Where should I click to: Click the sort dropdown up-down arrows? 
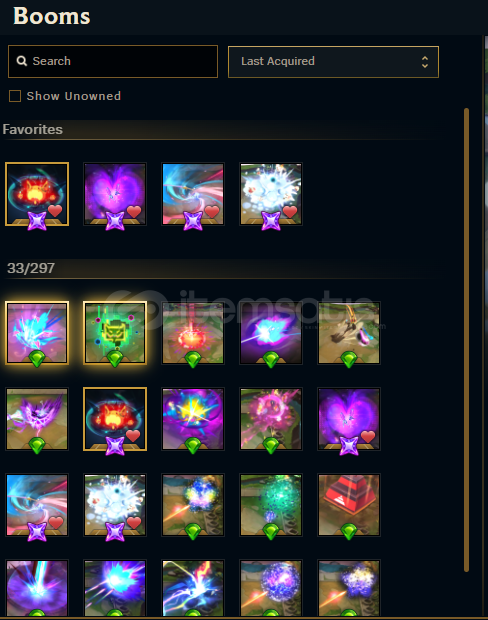pos(425,62)
